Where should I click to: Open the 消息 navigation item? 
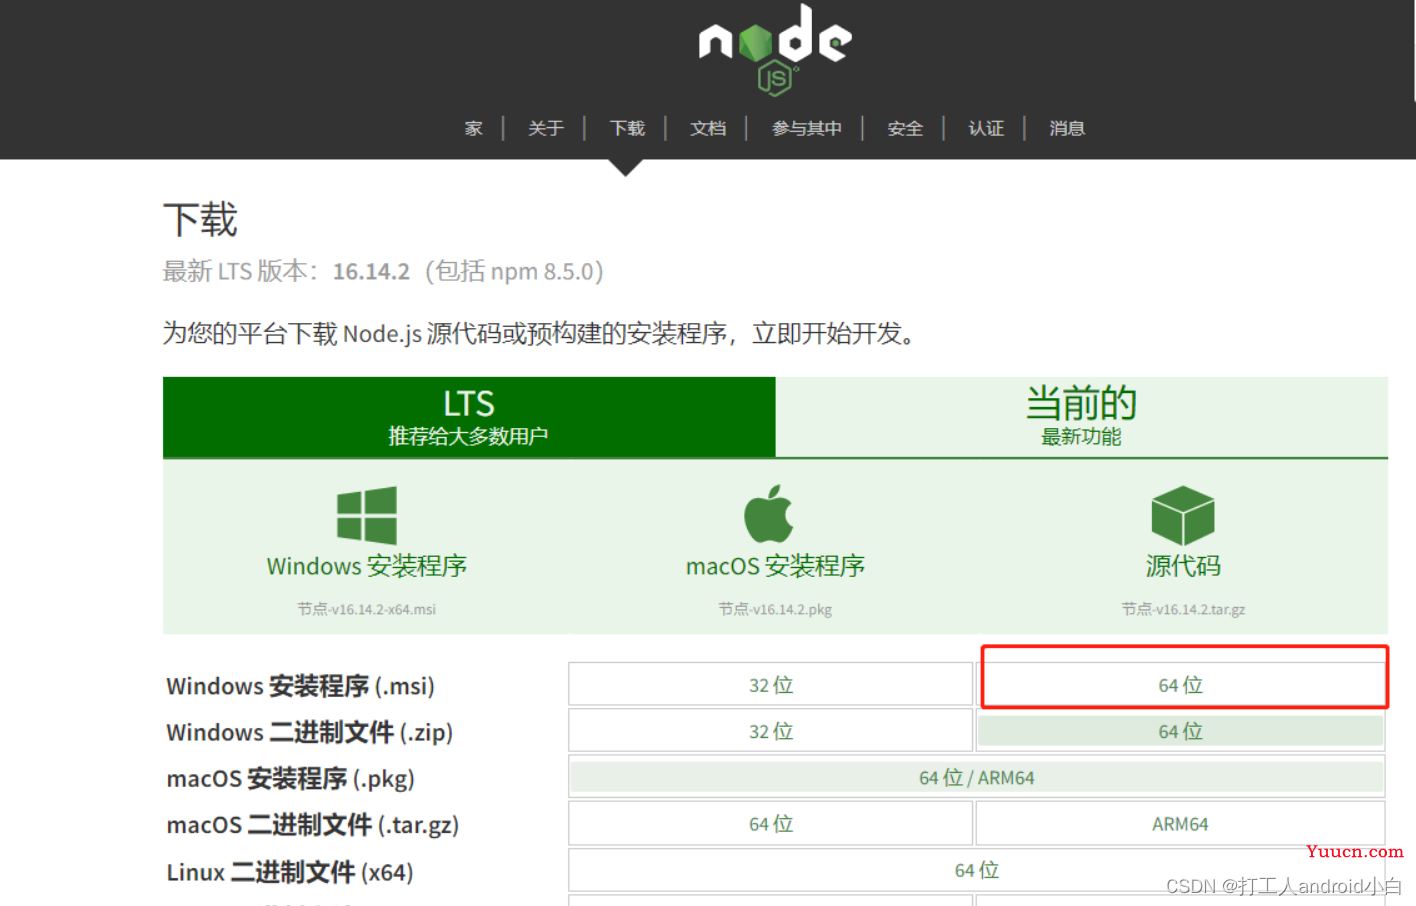[1067, 128]
